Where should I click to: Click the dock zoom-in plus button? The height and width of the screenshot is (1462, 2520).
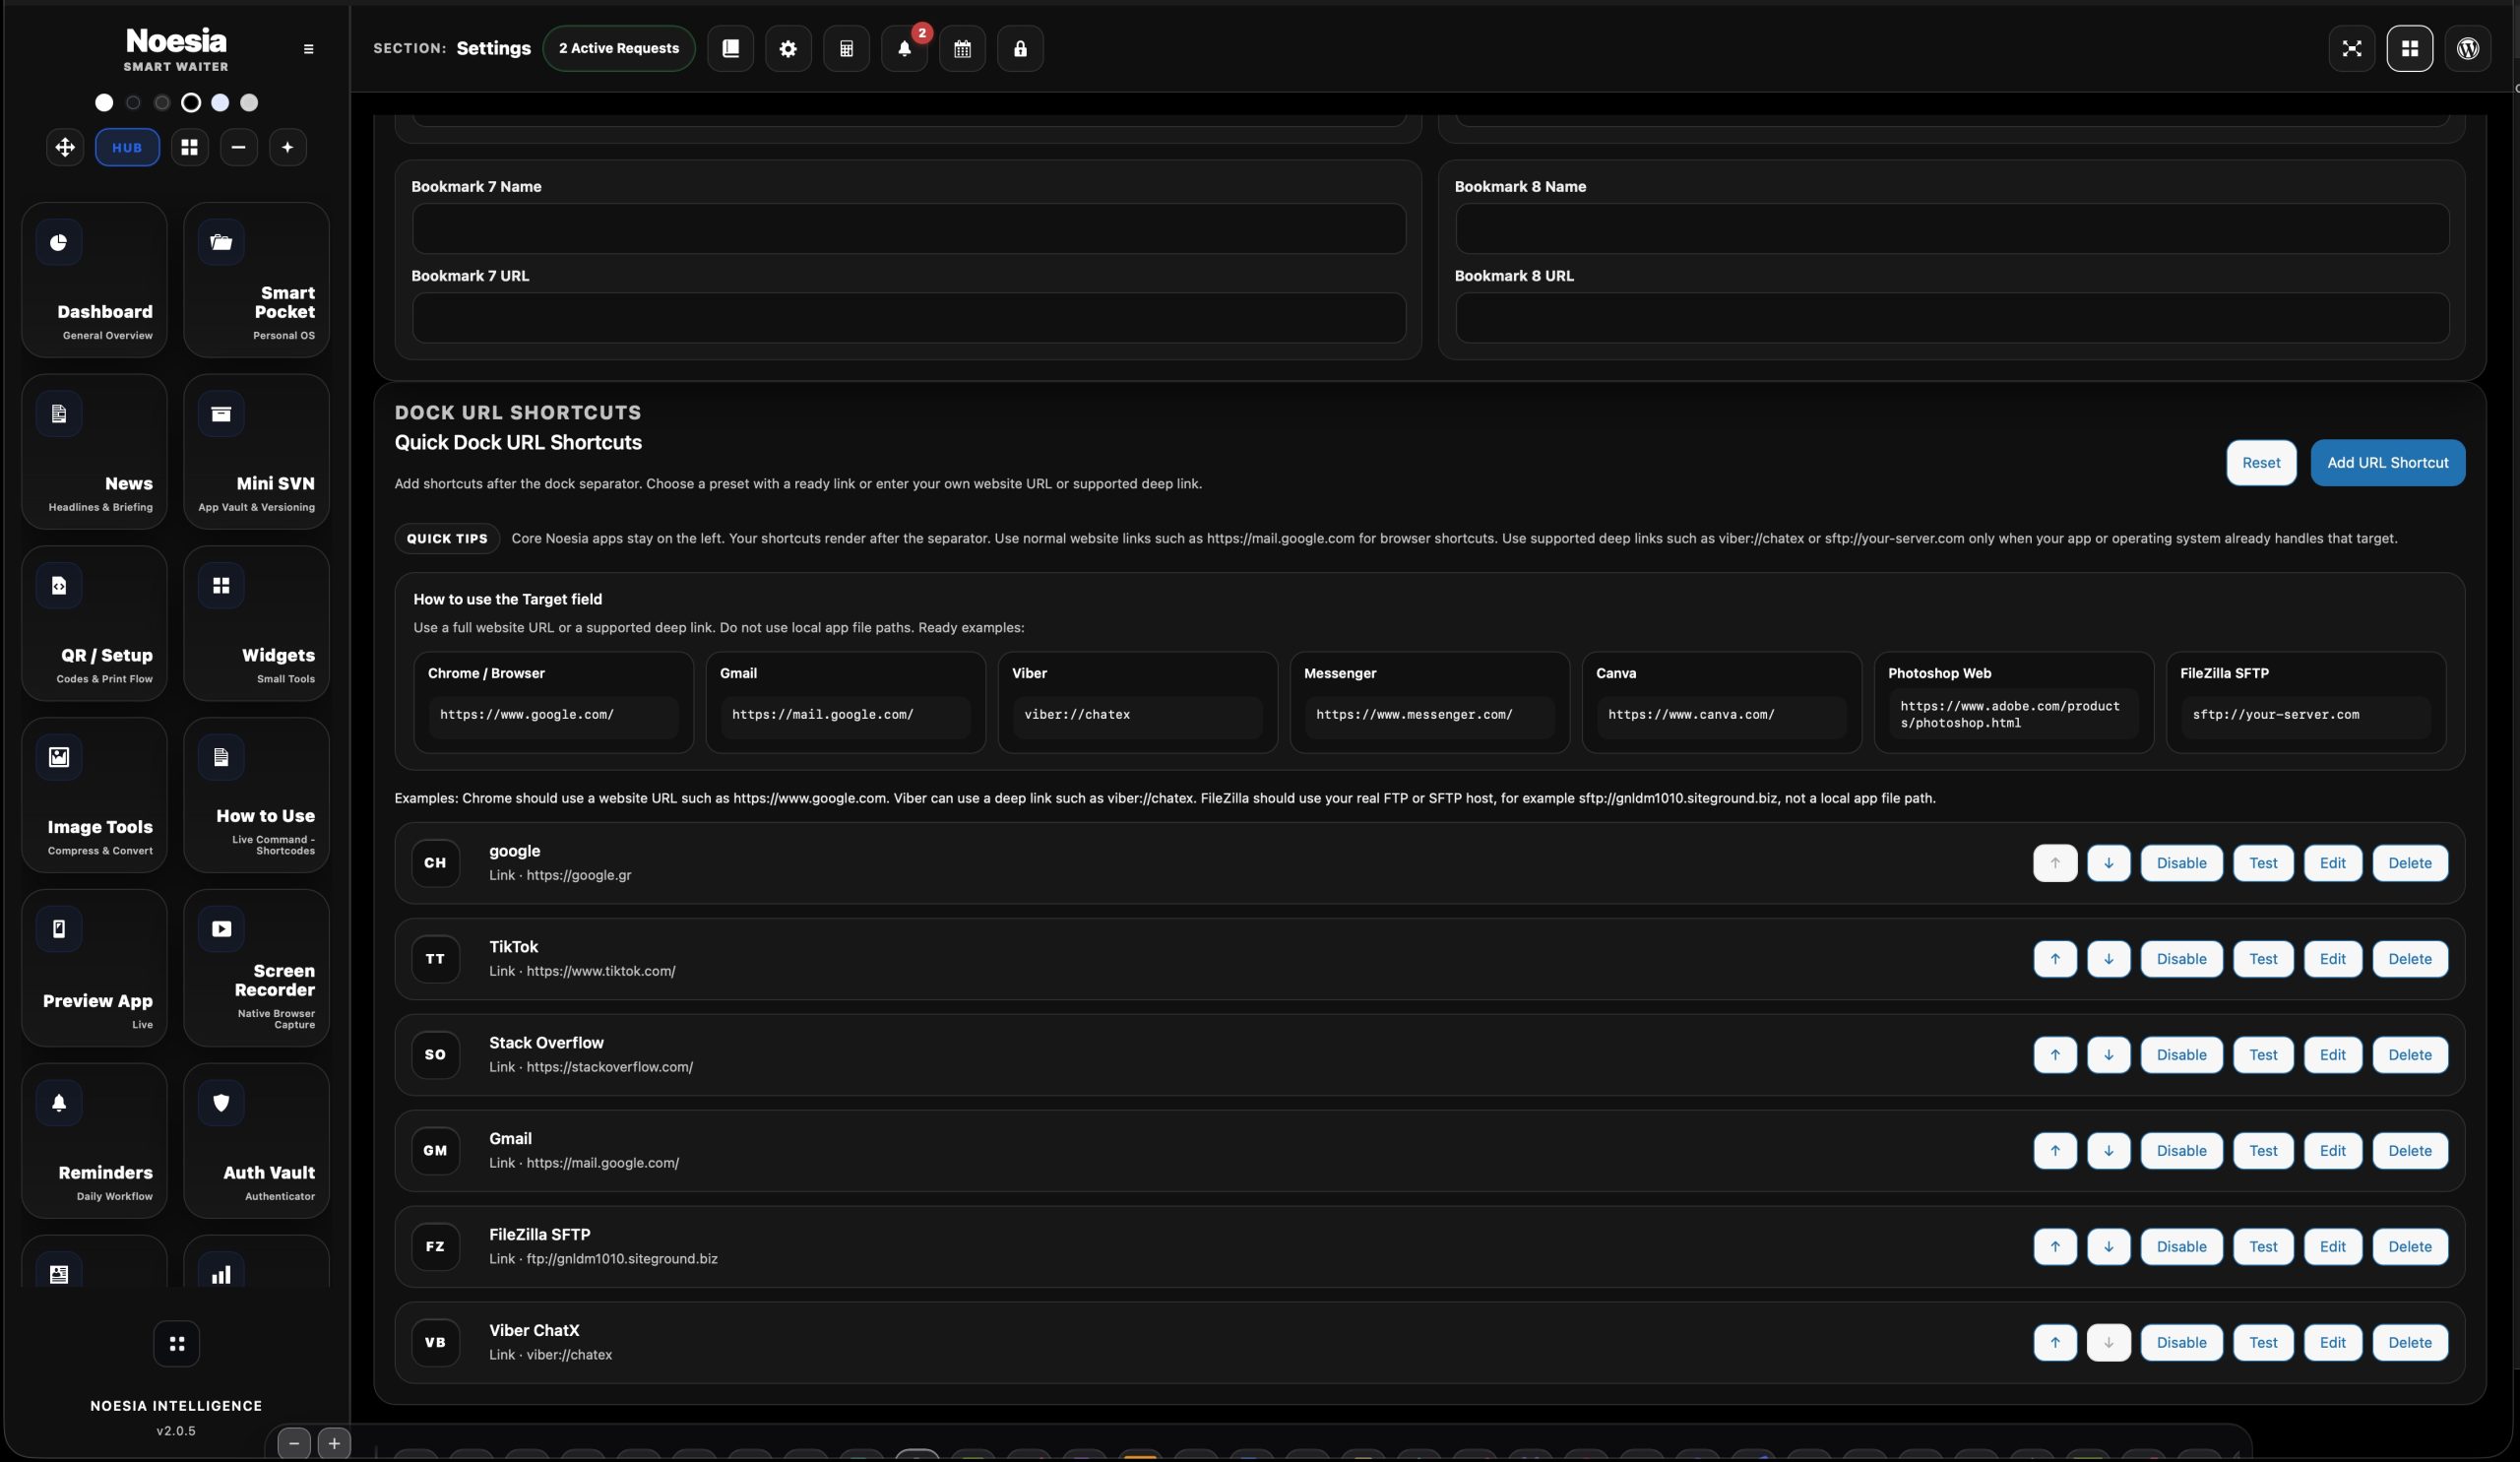334,1443
